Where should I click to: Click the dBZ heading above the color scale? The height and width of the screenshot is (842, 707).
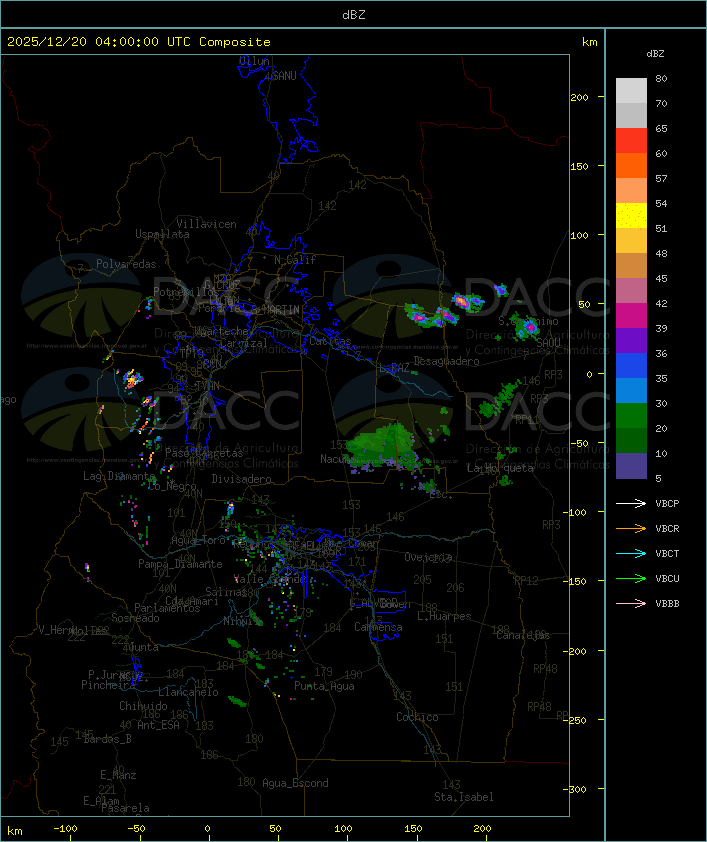coord(655,54)
